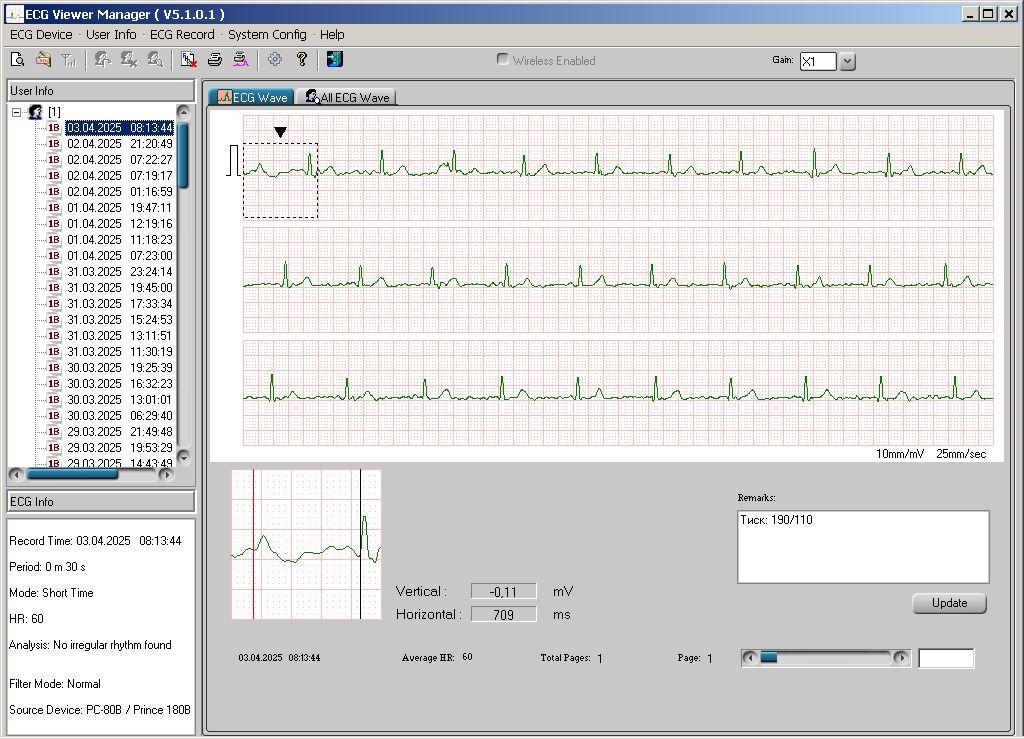The height and width of the screenshot is (739, 1024).
Task: Select record 01.04.2025 11:18:23
Action: click(x=120, y=240)
